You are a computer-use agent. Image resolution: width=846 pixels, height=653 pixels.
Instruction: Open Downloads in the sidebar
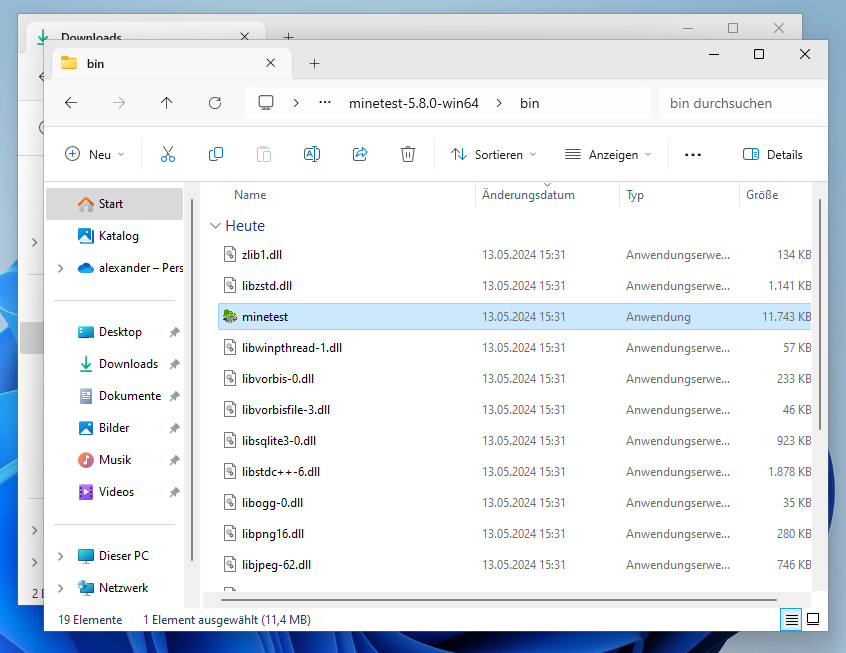[114, 364]
